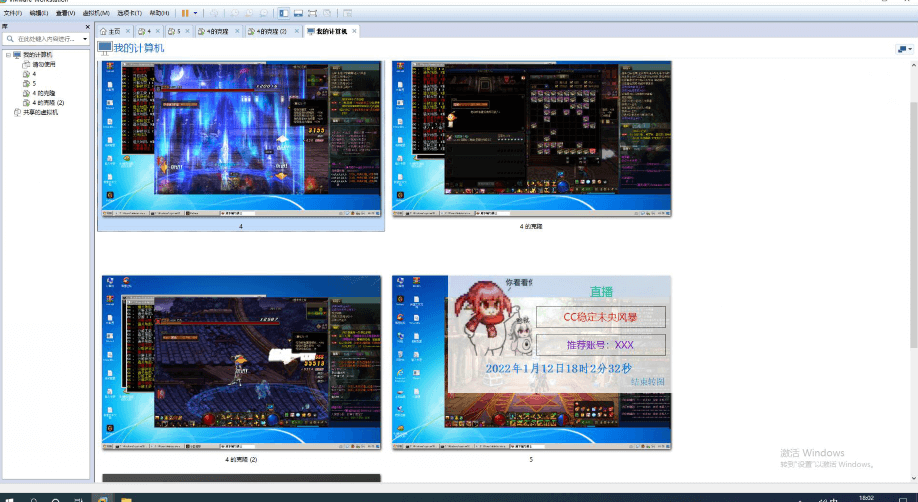This screenshot has width=918, height=502.
Task: Click the Unity mode toolbar icon
Action: coord(327,13)
